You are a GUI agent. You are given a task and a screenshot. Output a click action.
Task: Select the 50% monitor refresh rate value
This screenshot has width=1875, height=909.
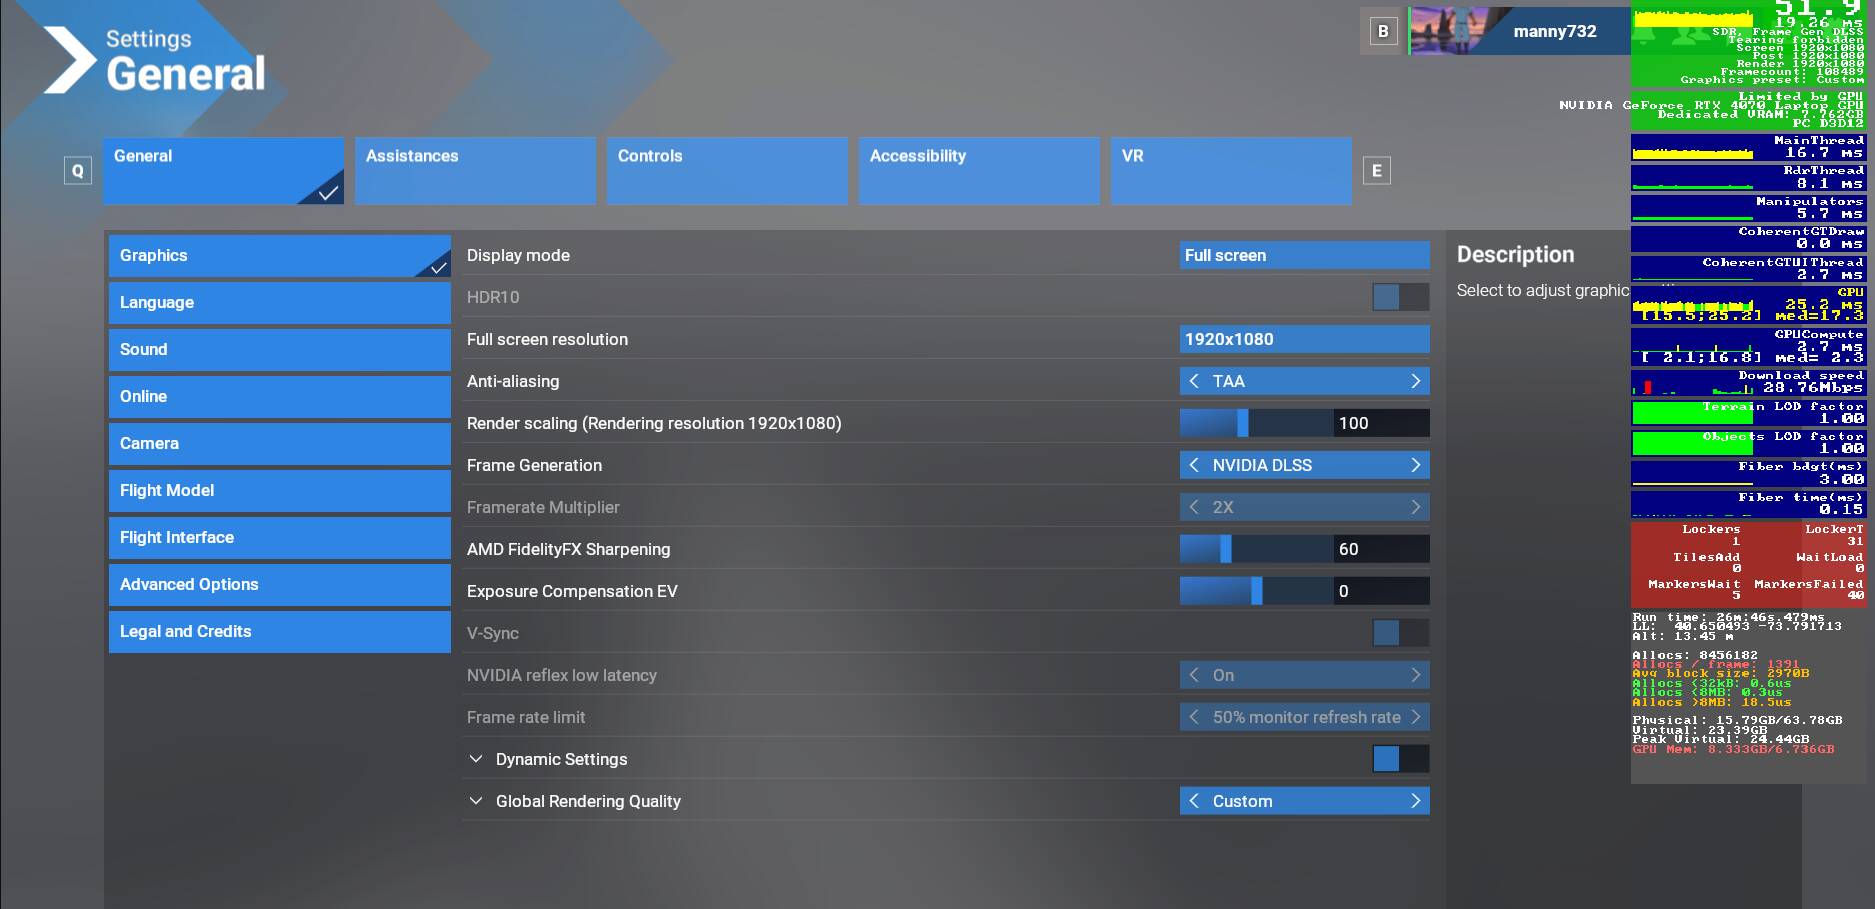pos(1305,717)
